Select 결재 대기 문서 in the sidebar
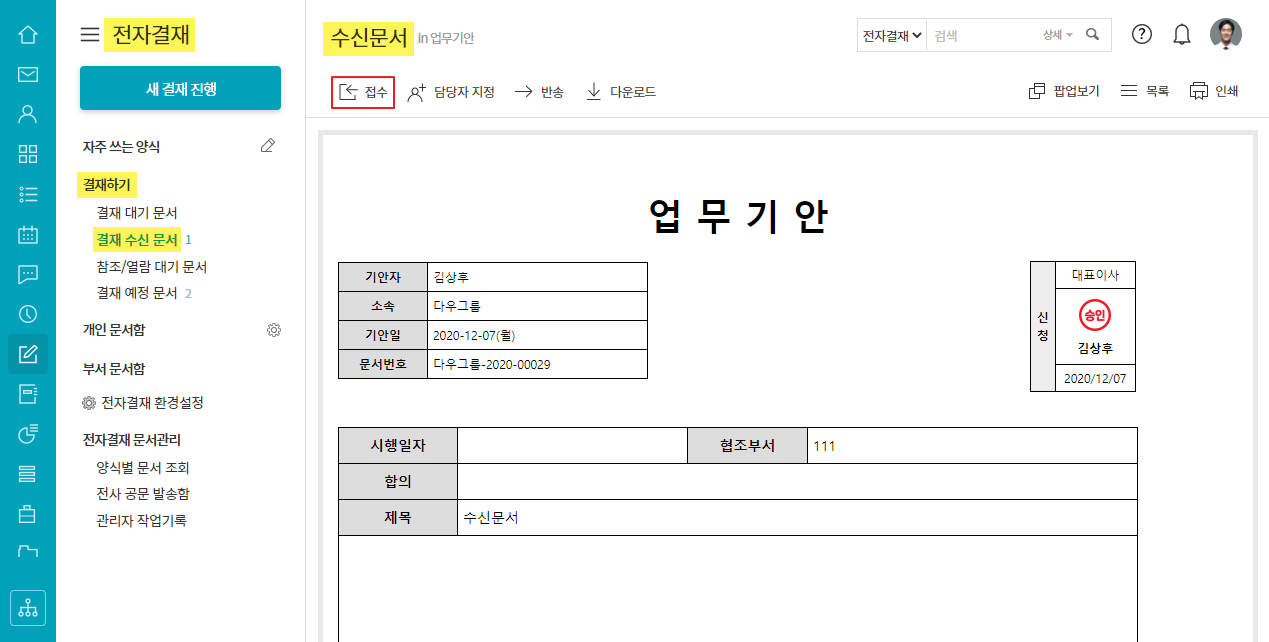This screenshot has height=642, width=1269. click(137, 213)
